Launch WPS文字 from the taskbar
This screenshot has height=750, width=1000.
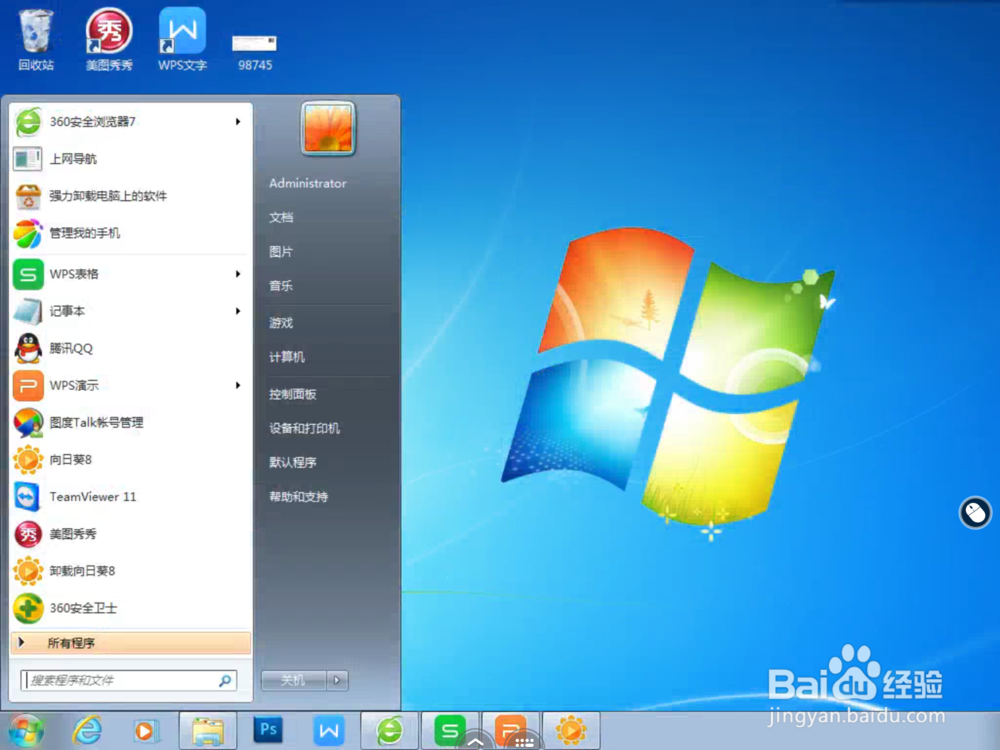click(328, 730)
